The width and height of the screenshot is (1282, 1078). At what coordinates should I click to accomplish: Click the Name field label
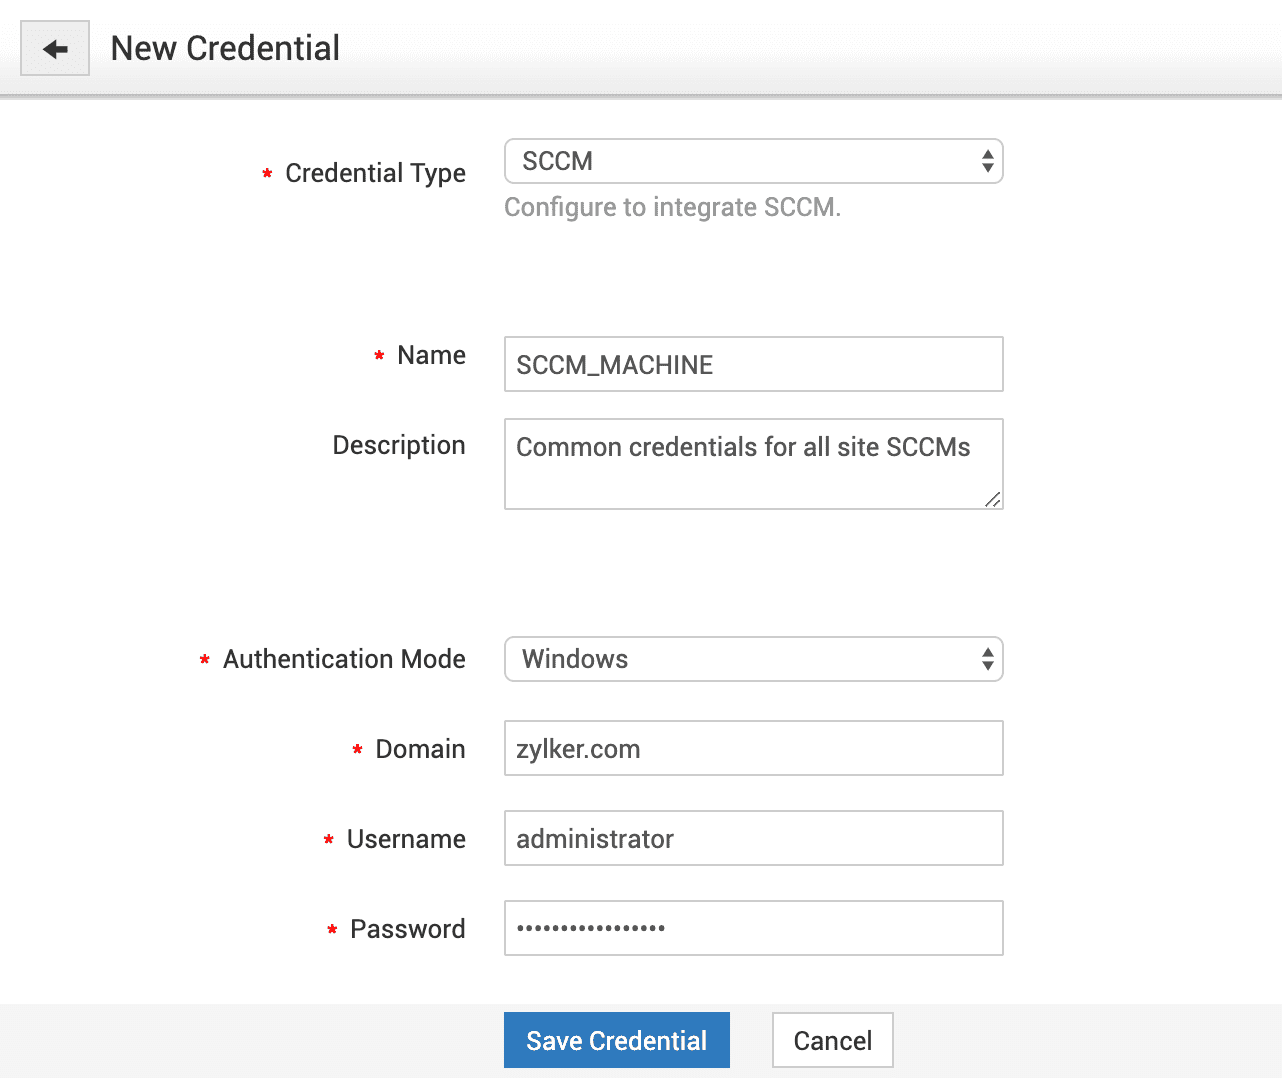[431, 355]
